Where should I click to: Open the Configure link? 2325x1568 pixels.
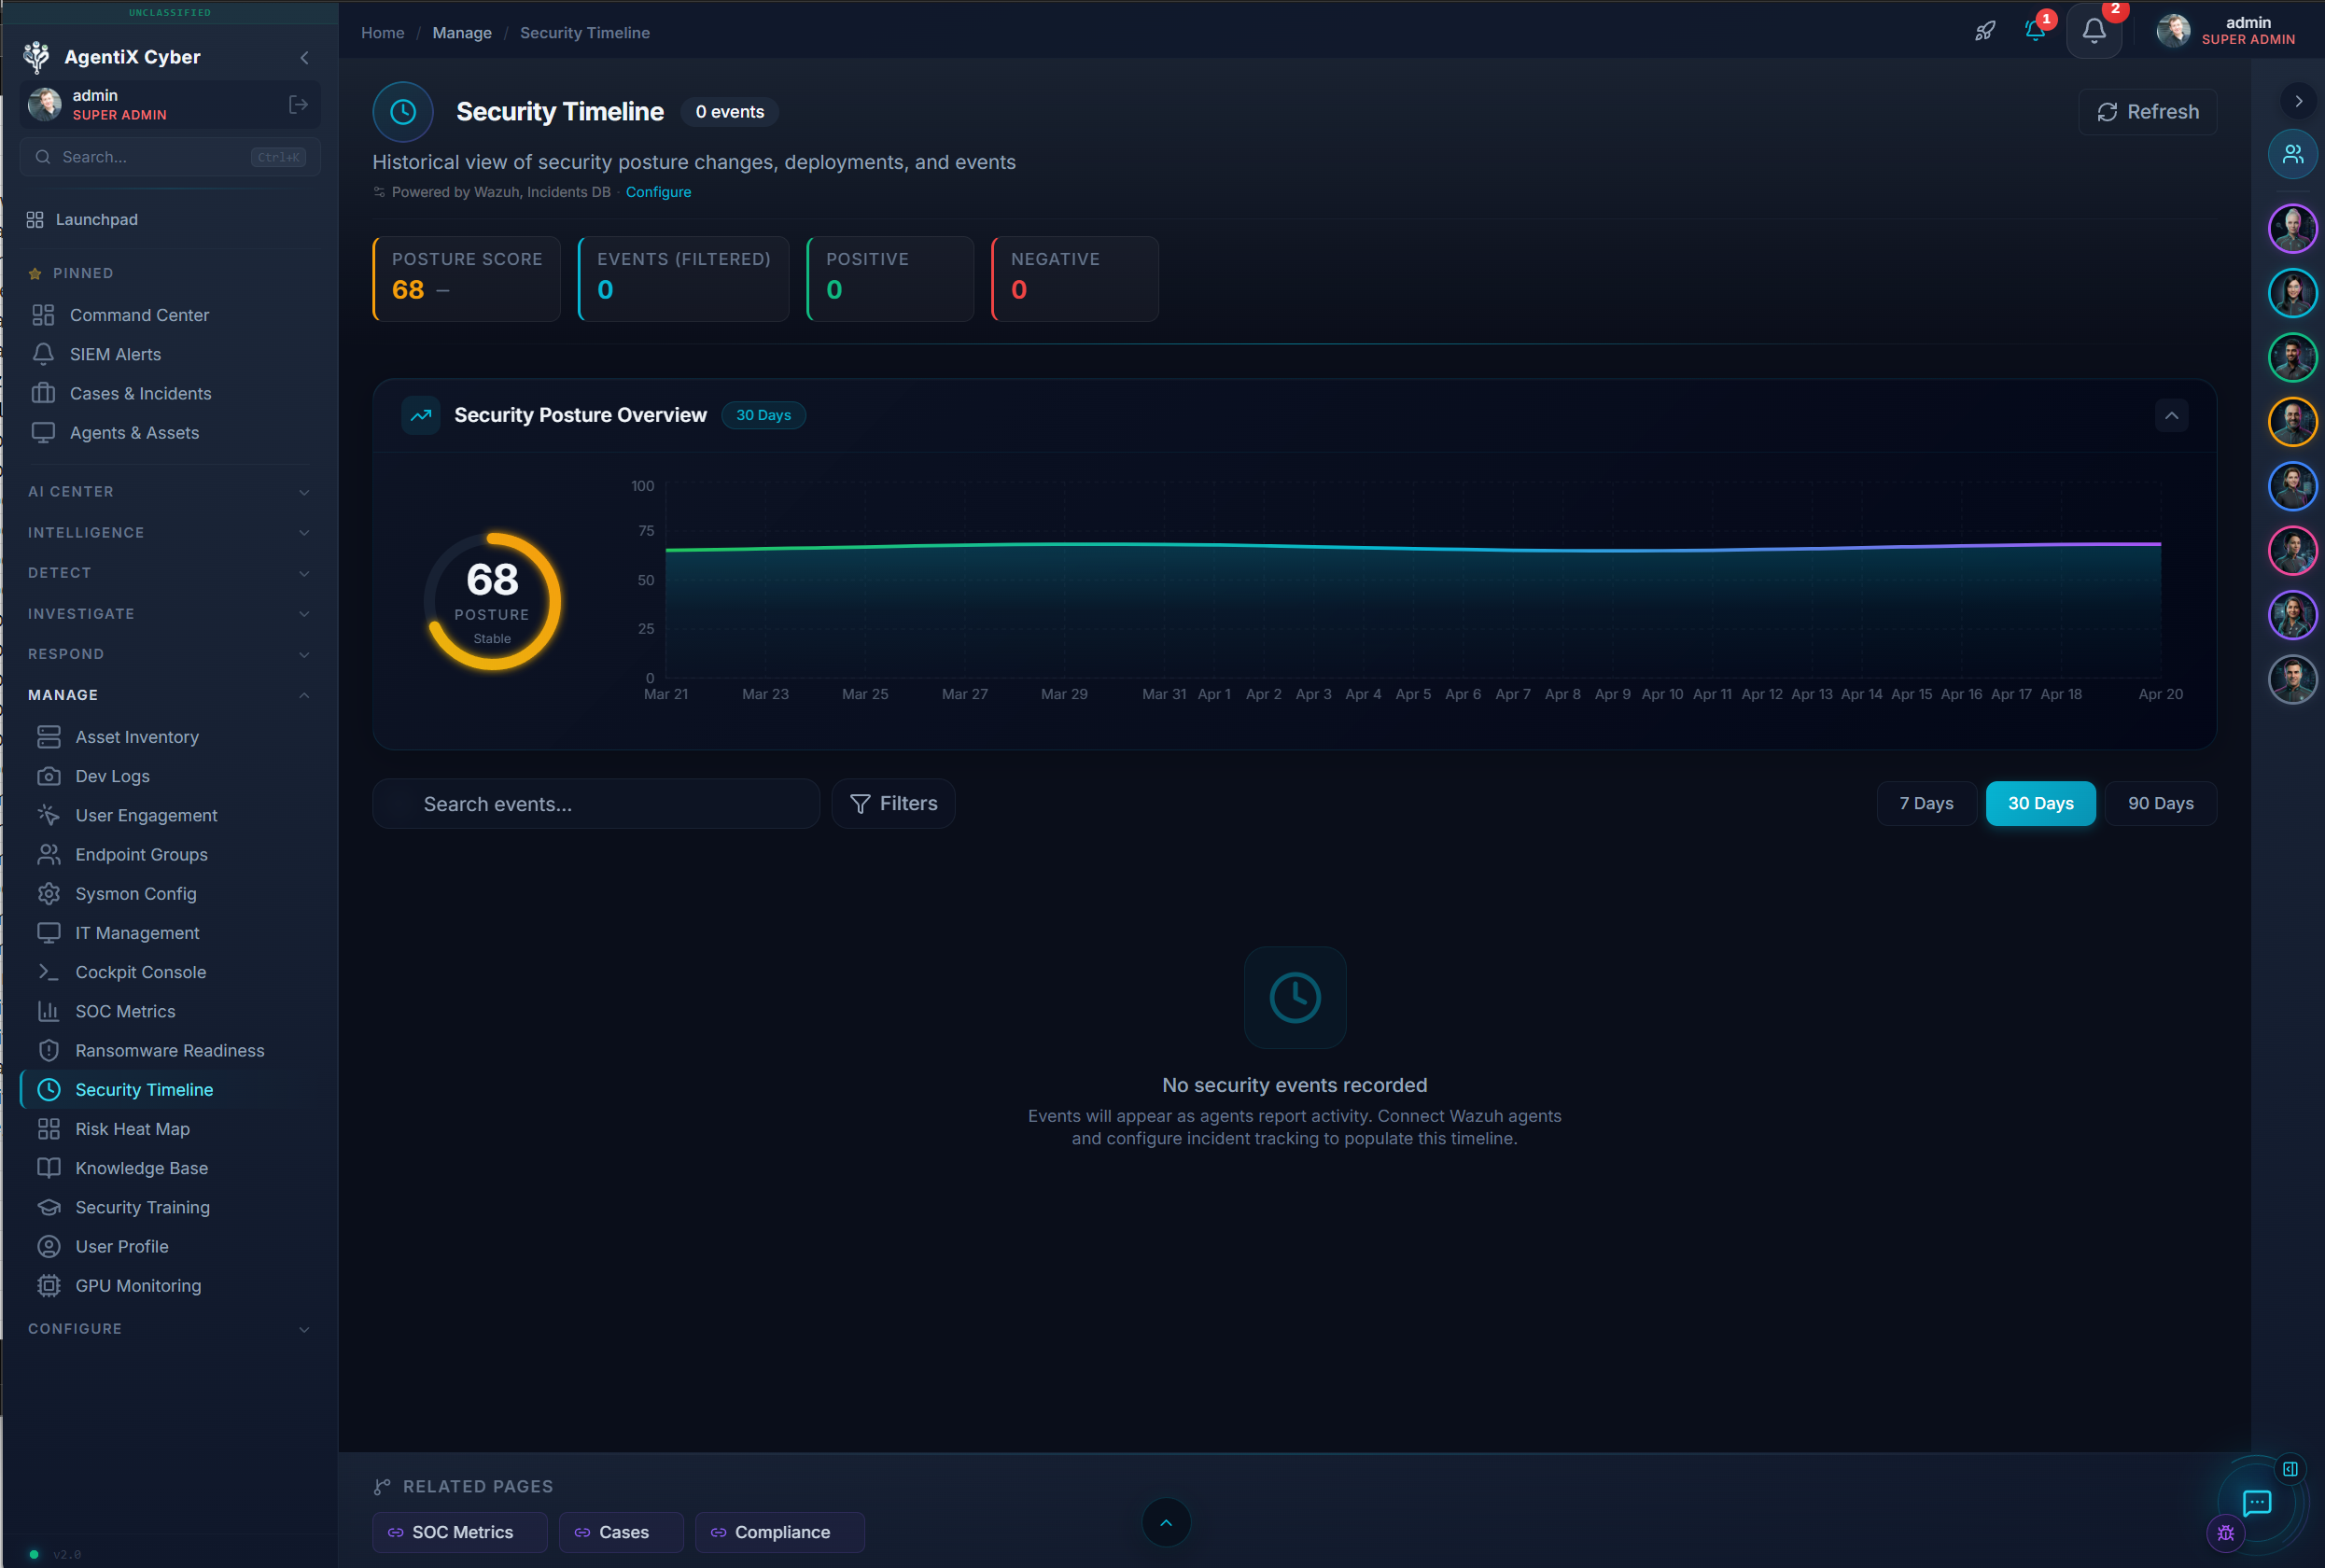coord(658,192)
